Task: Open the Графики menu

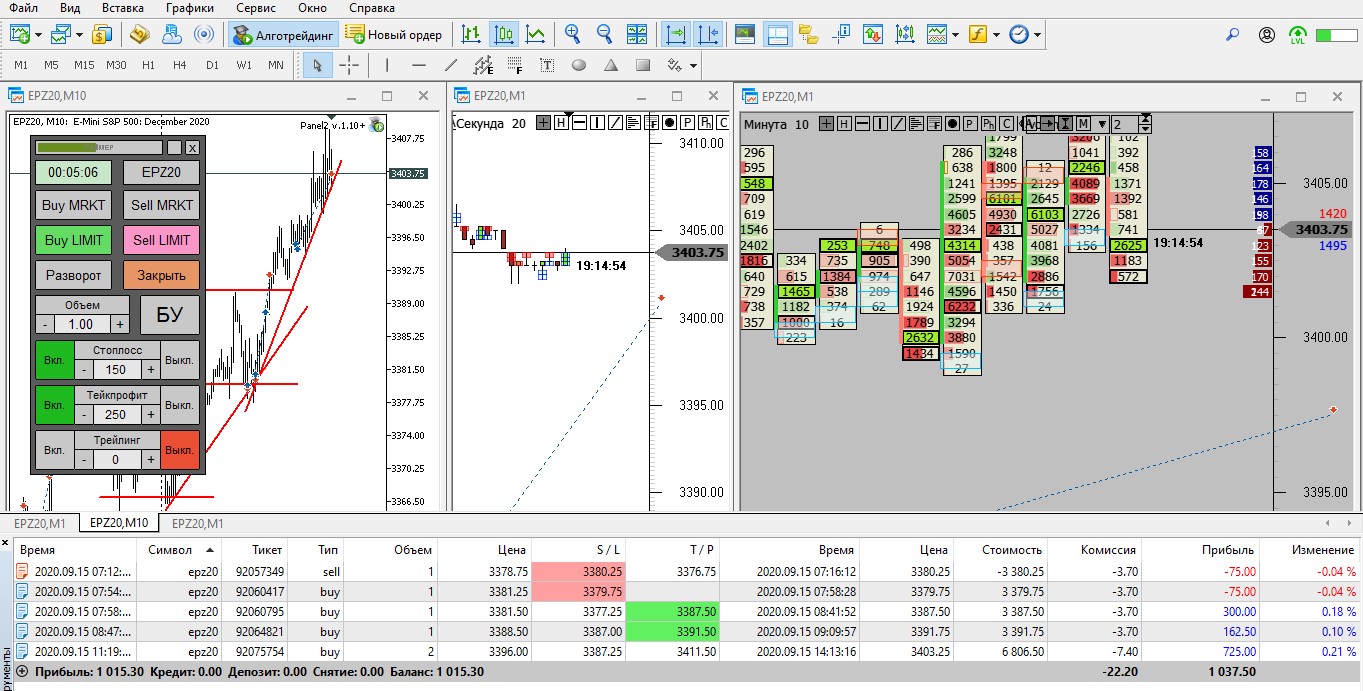Action: coord(190,8)
